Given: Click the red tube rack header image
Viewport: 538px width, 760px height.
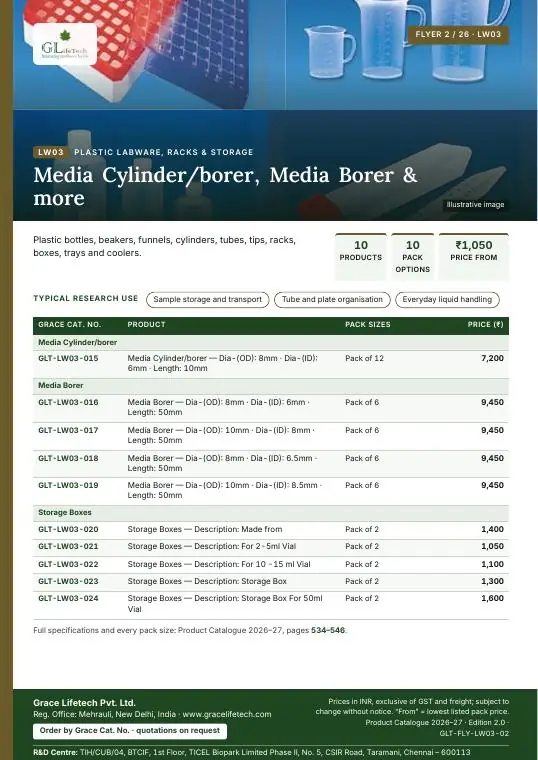Looking at the screenshot, I should (x=149, y=54).
